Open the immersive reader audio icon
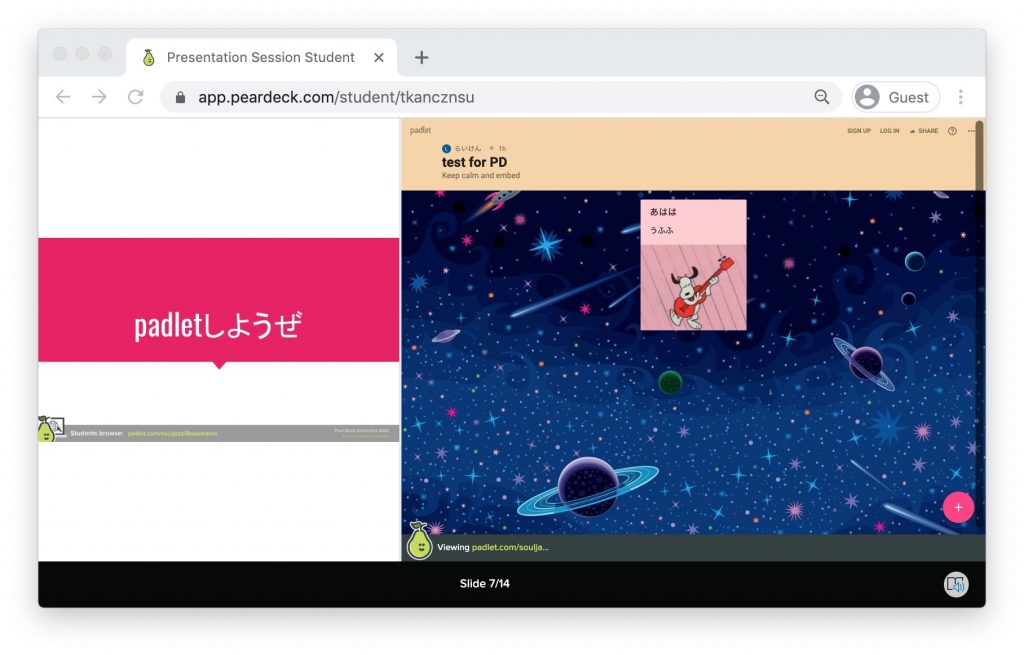The height and width of the screenshot is (655, 1024). tap(956, 585)
